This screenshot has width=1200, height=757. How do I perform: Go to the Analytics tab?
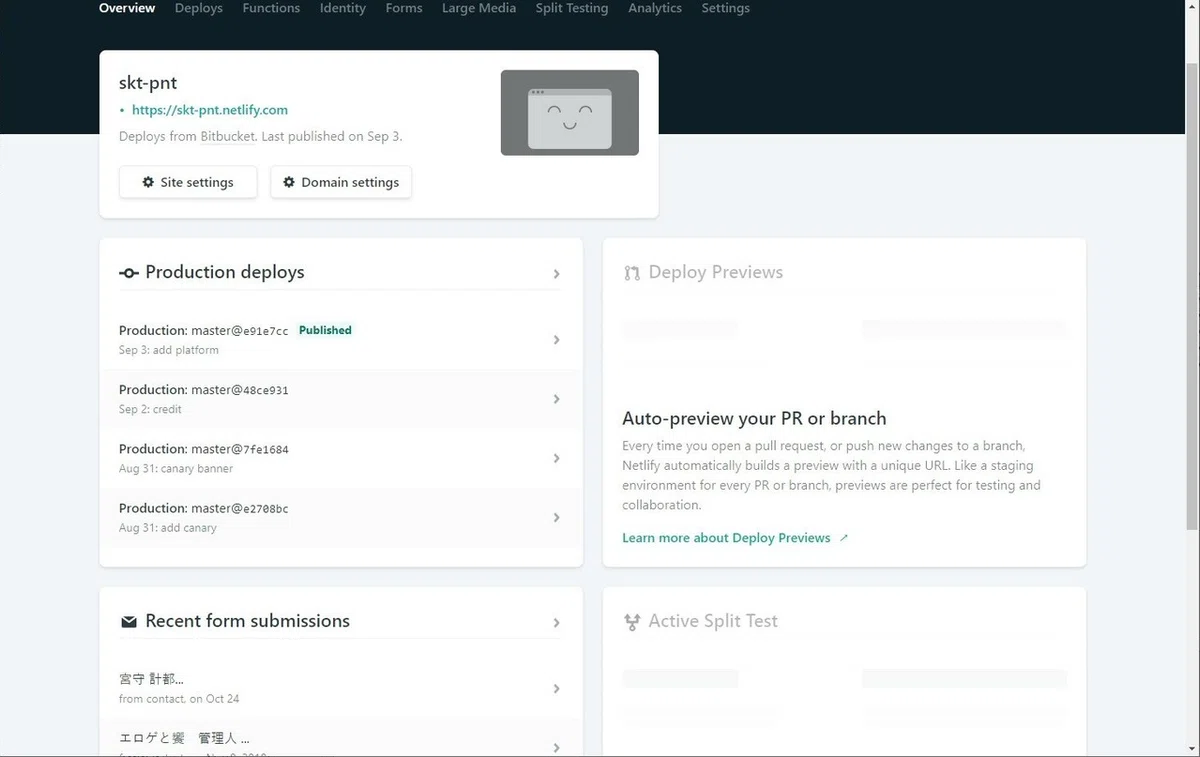coord(655,8)
